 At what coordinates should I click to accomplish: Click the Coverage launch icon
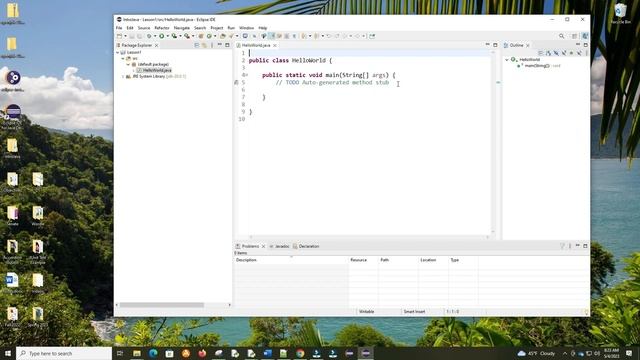tap(174, 36)
